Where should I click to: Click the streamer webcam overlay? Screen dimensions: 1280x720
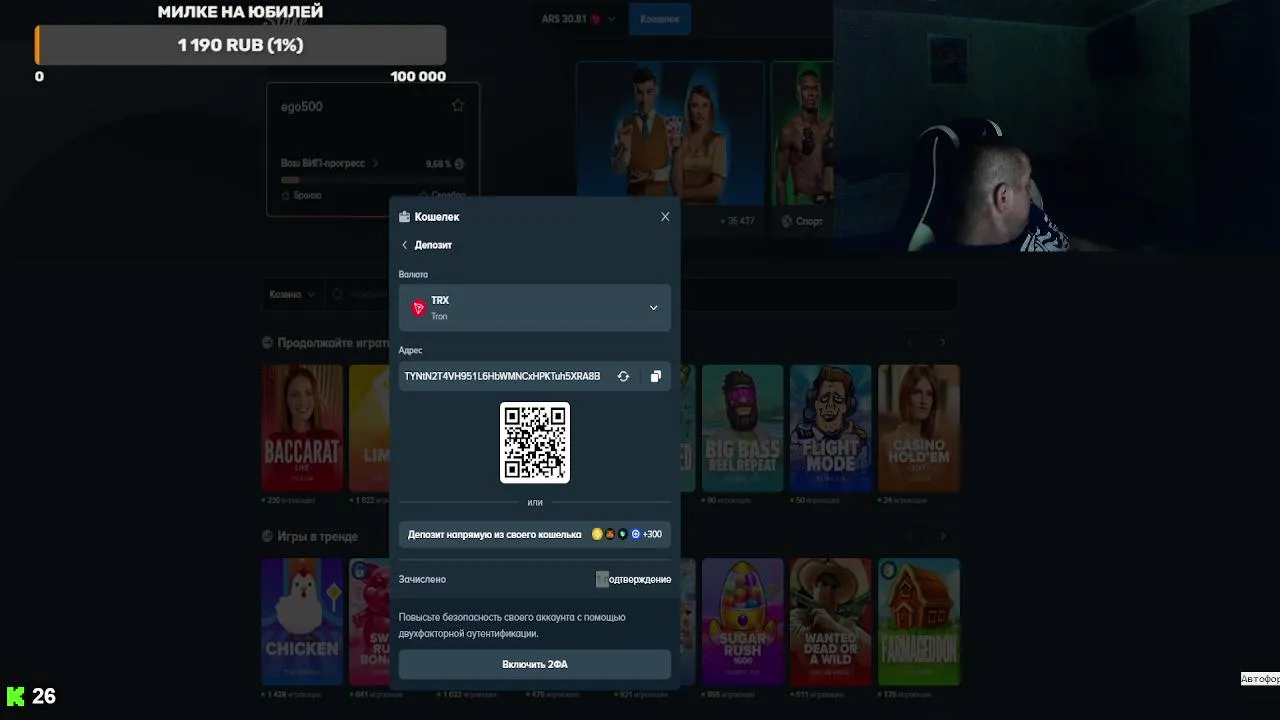pyautogui.click(x=1056, y=125)
